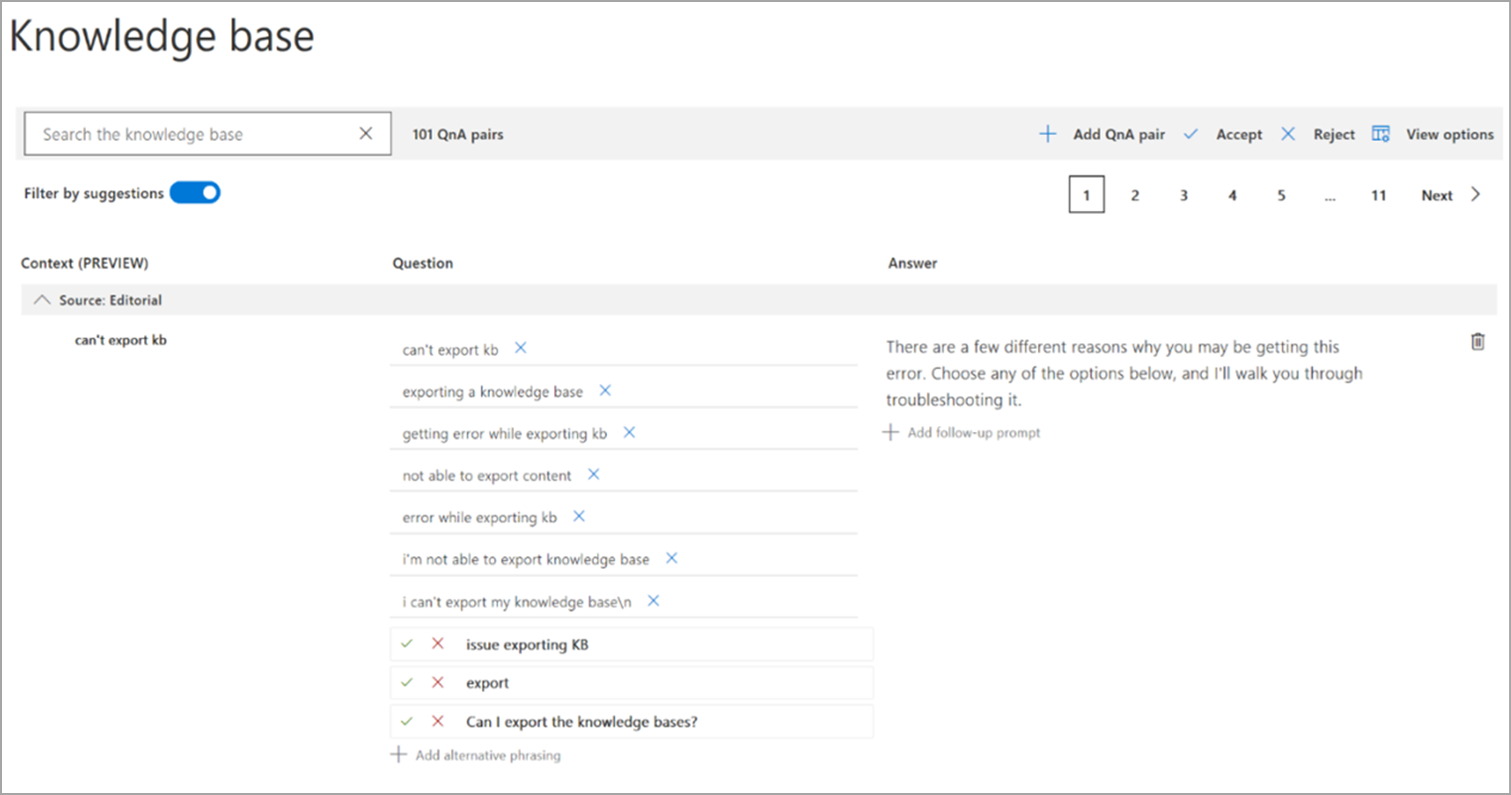Turn off Filter by suggestions toggle
The width and height of the screenshot is (1511, 795).
coord(195,193)
